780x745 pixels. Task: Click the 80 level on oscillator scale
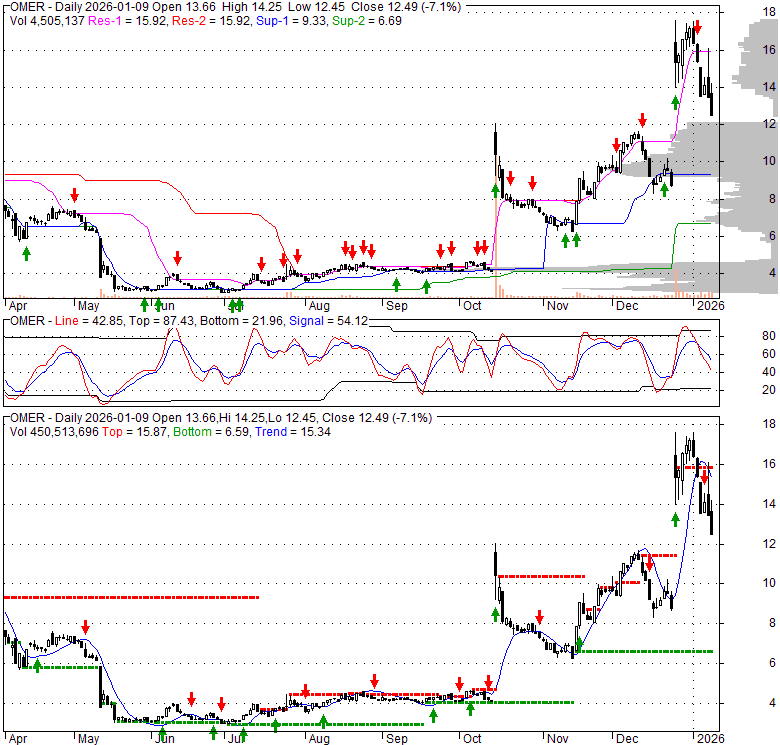(x=769, y=336)
